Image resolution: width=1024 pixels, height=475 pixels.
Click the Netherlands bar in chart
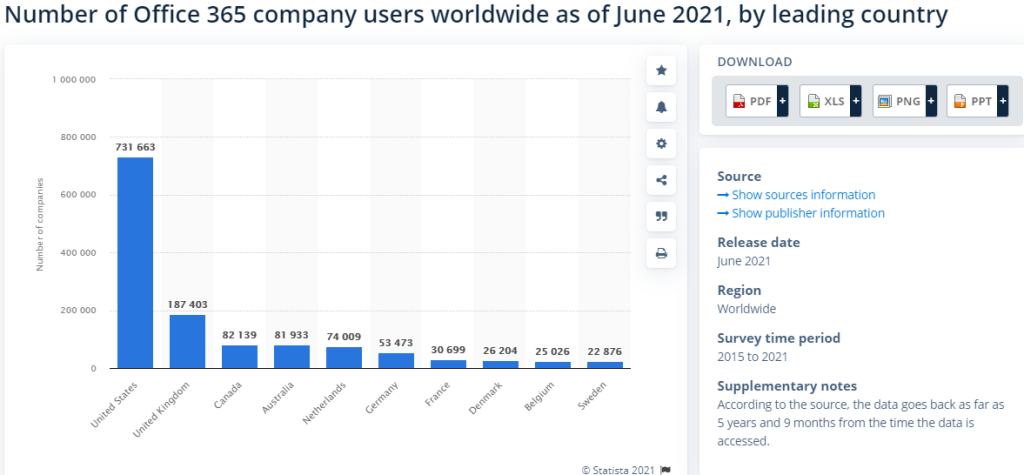point(344,358)
